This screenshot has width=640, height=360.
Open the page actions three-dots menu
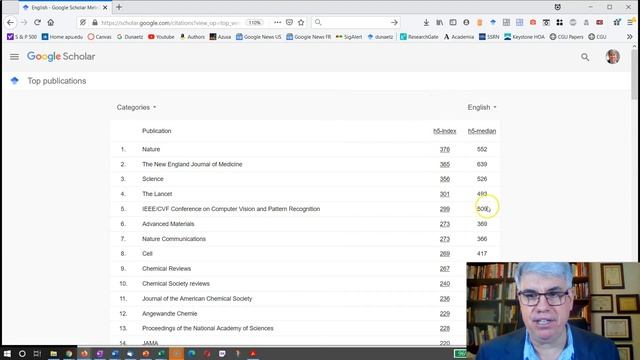tap(278, 22)
